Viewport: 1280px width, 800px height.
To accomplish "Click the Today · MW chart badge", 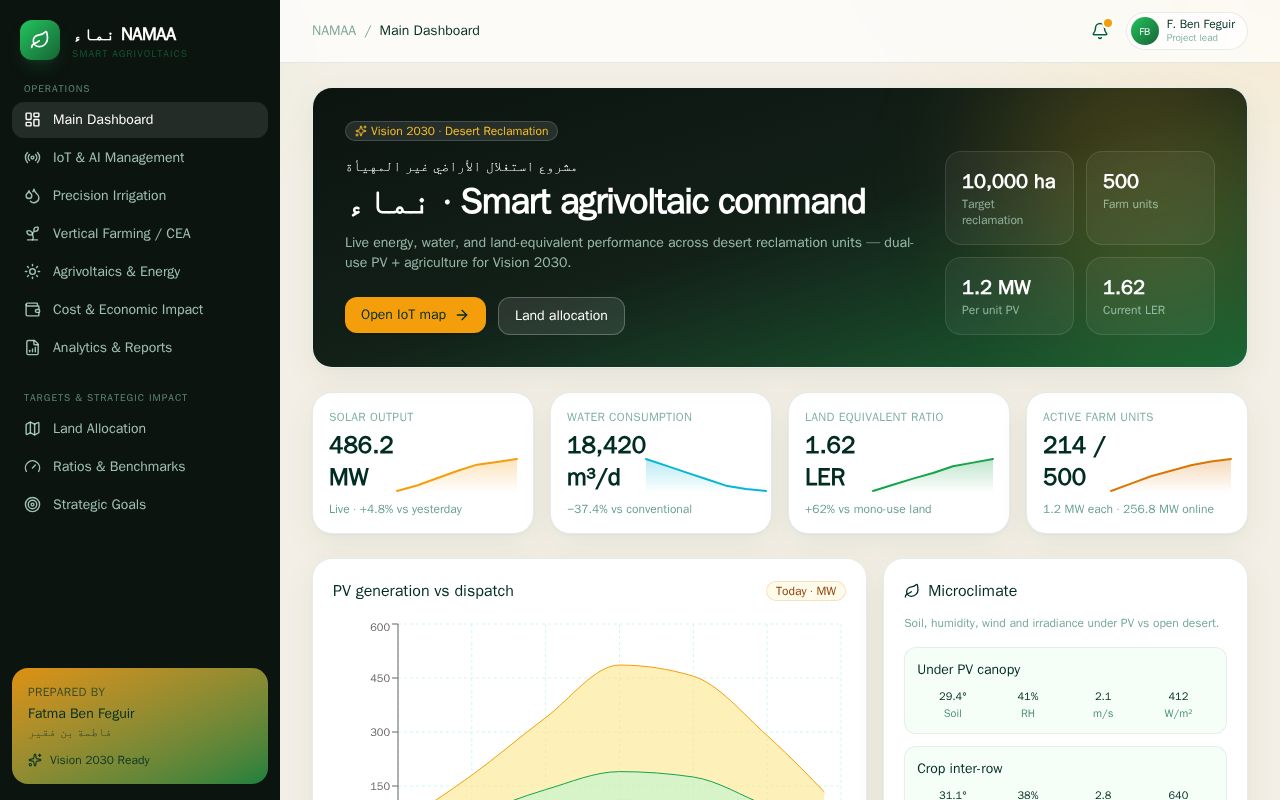I will point(806,591).
